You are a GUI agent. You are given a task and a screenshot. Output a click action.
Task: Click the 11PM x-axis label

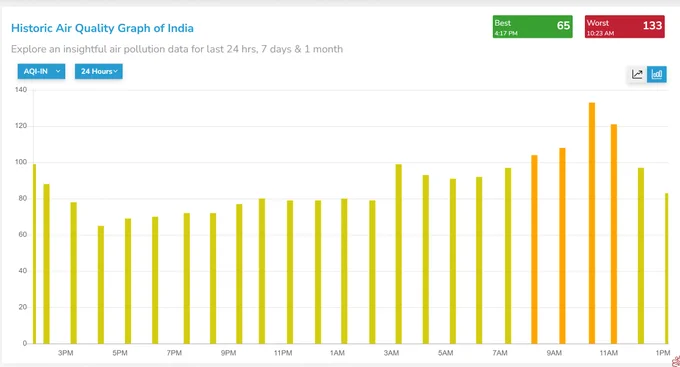[x=283, y=353]
